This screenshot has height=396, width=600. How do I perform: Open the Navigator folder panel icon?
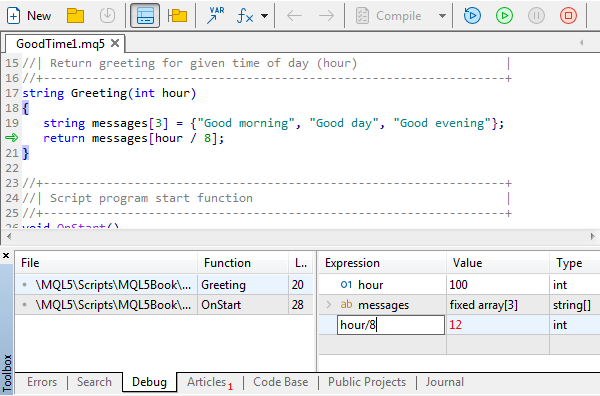[178, 16]
